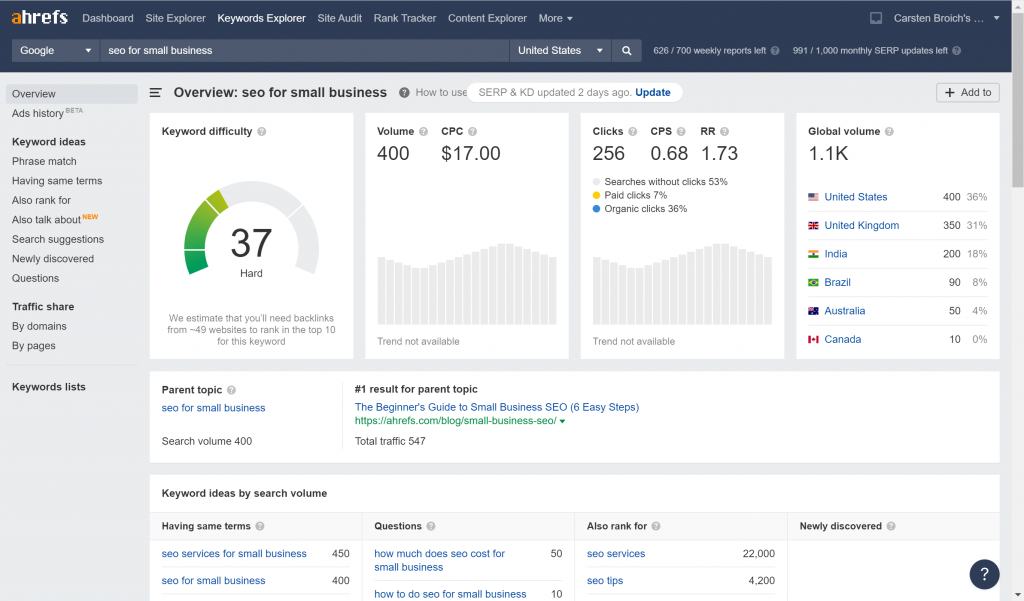This screenshot has width=1024, height=601.
Task: Select Overview in the sidebar
Action: tap(72, 94)
